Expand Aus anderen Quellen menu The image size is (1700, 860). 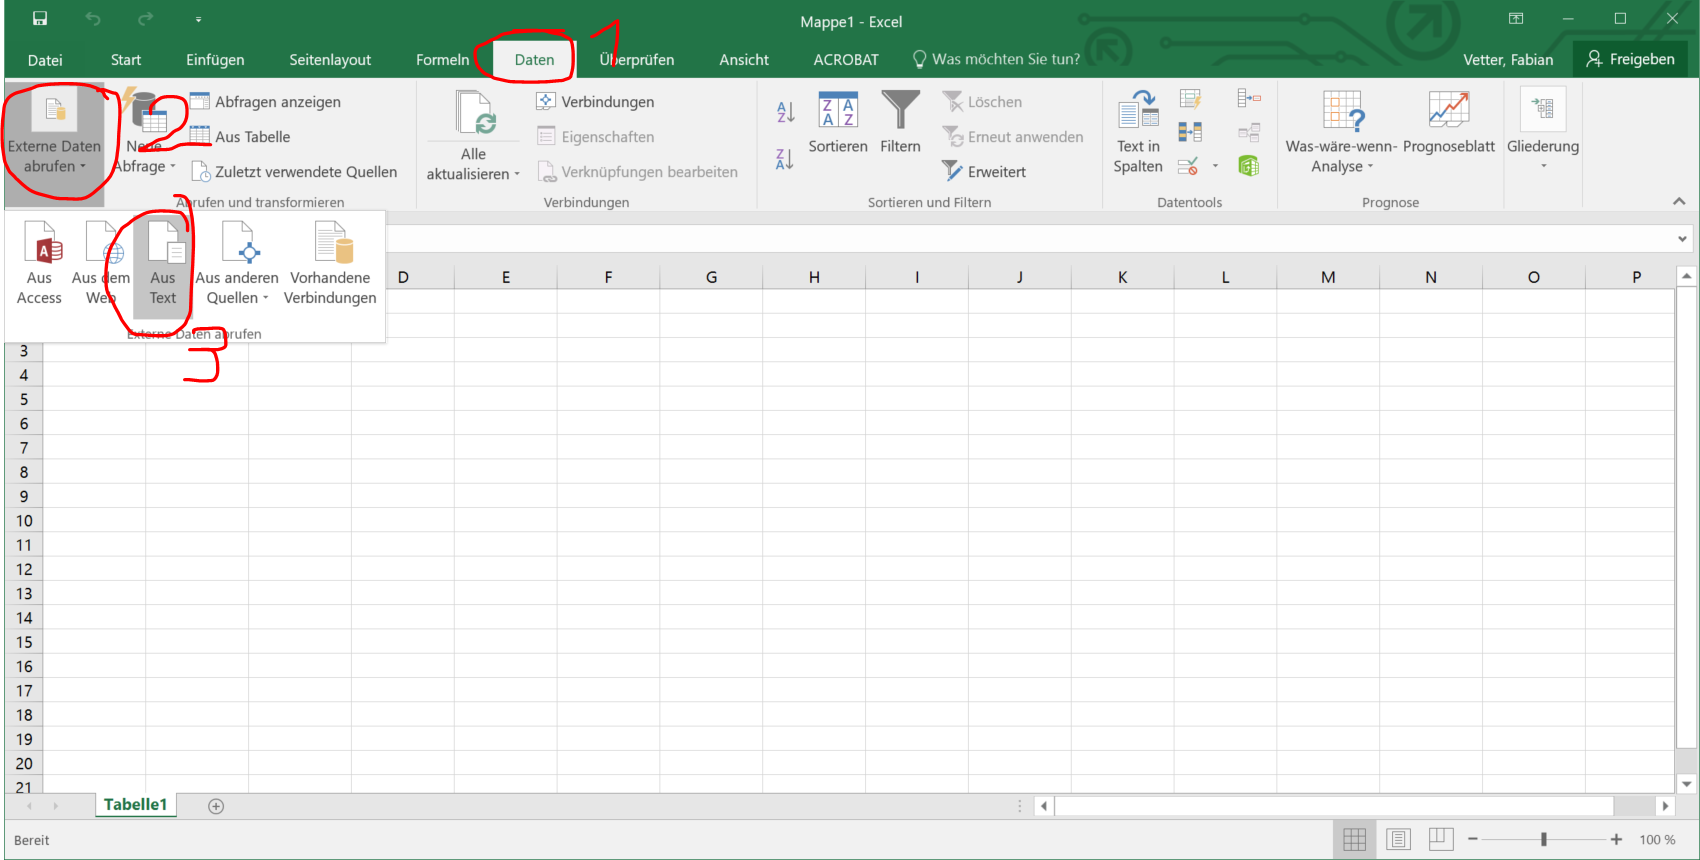click(x=237, y=263)
